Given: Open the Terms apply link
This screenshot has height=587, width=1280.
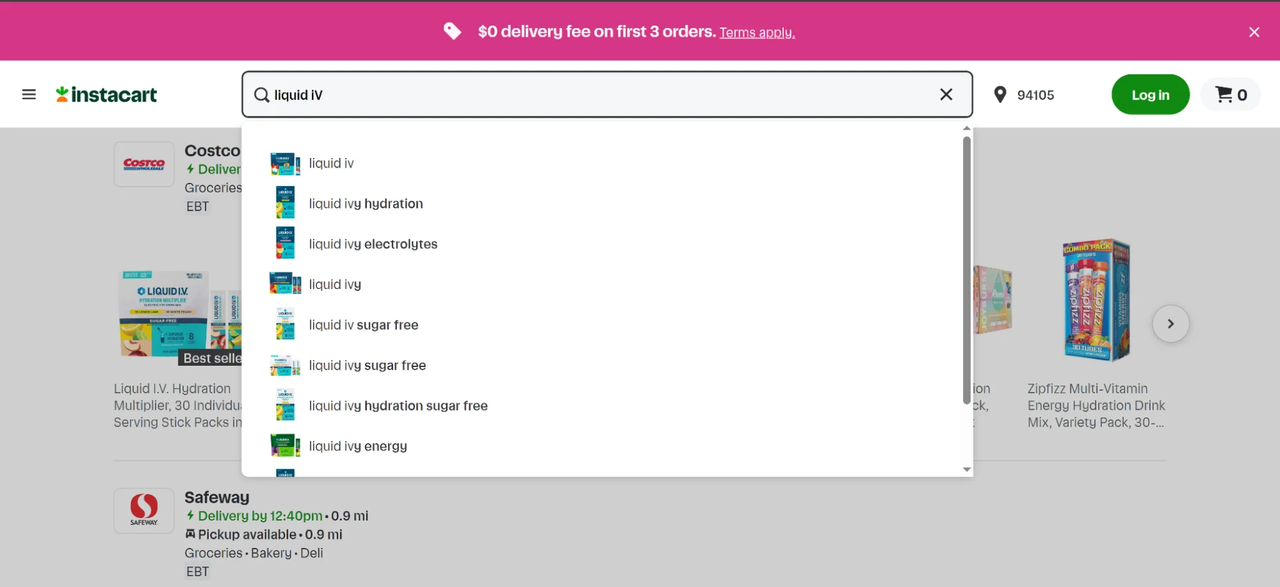Looking at the screenshot, I should point(757,33).
